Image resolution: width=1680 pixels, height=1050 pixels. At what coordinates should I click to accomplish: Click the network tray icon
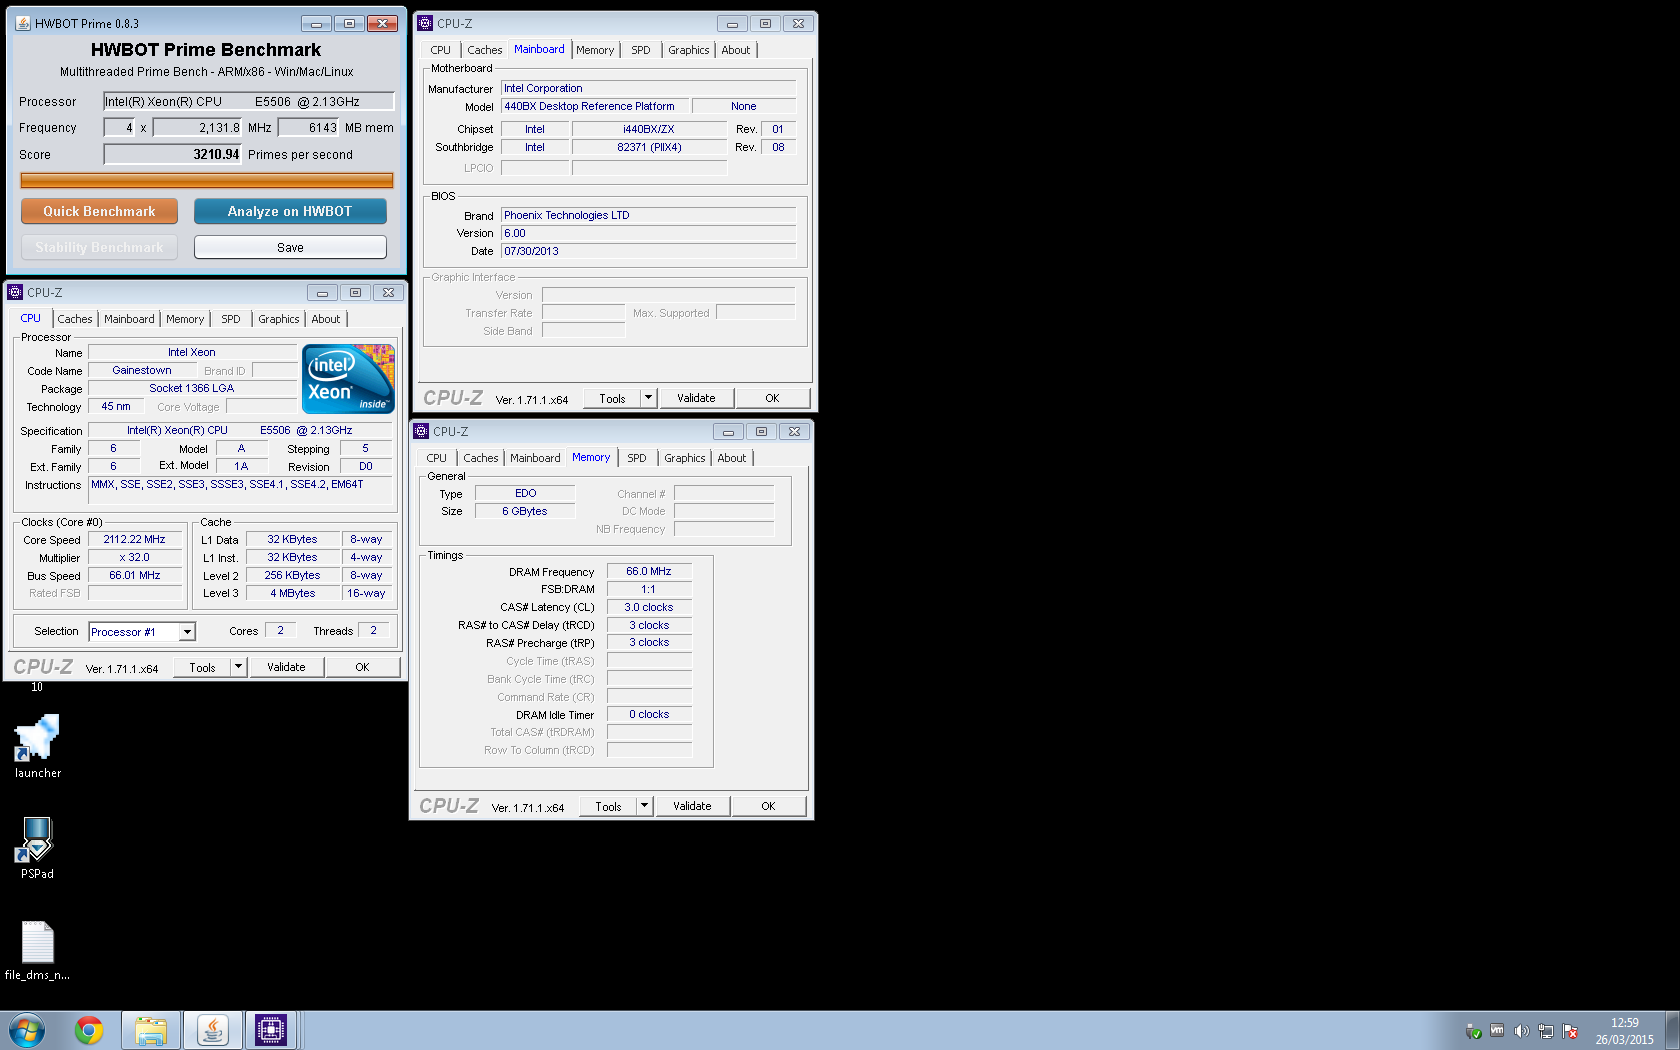tap(1546, 1031)
